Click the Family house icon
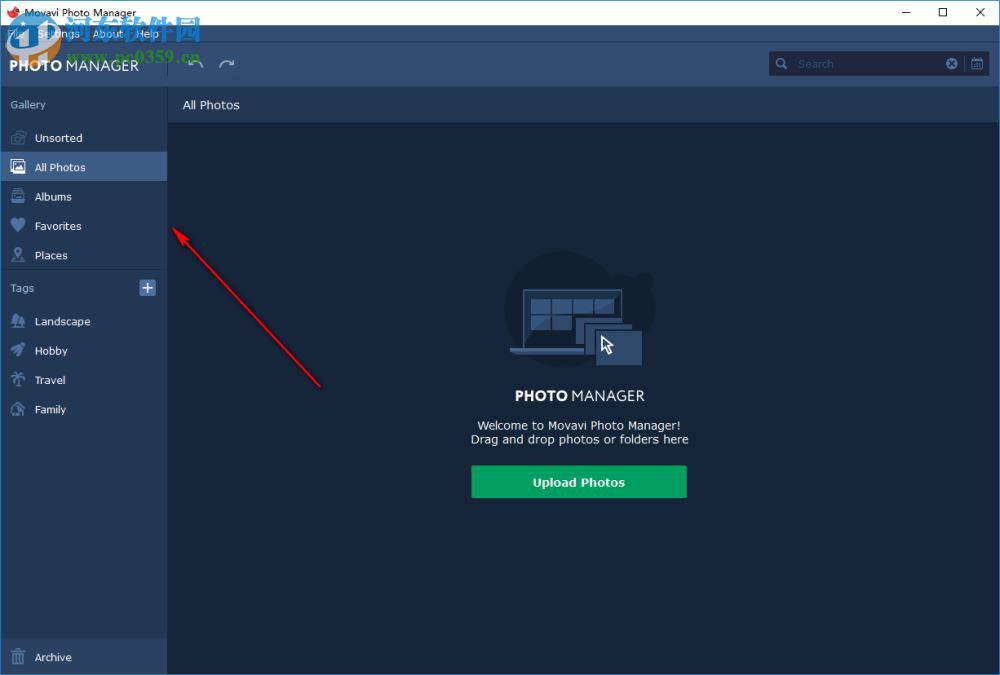This screenshot has width=1000, height=675. tap(18, 409)
